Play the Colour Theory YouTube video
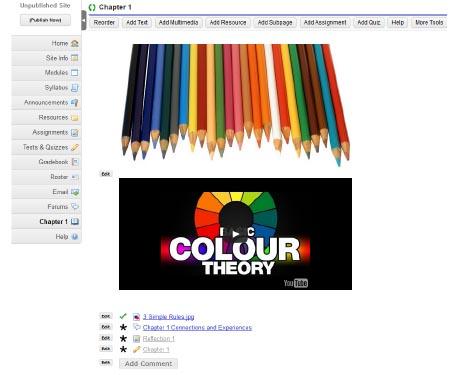This screenshot has width=451, height=375. [235, 234]
